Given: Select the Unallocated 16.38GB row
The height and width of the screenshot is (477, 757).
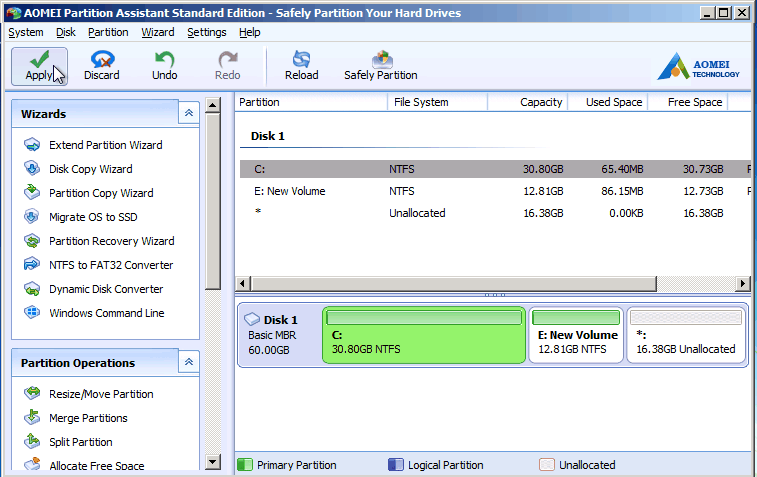Looking at the screenshot, I should (x=495, y=213).
